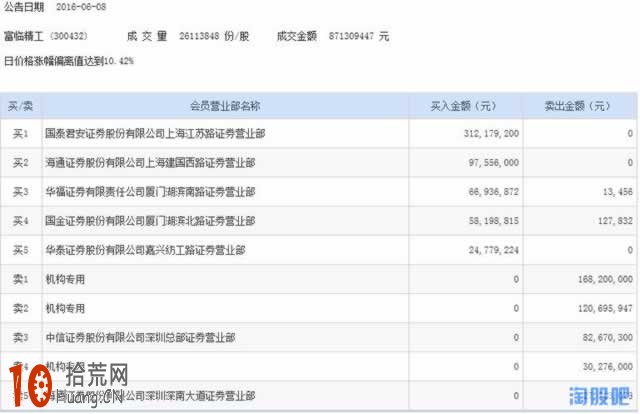Select the 卖2 row label
Screen dimensions: 640x414
[20, 309]
